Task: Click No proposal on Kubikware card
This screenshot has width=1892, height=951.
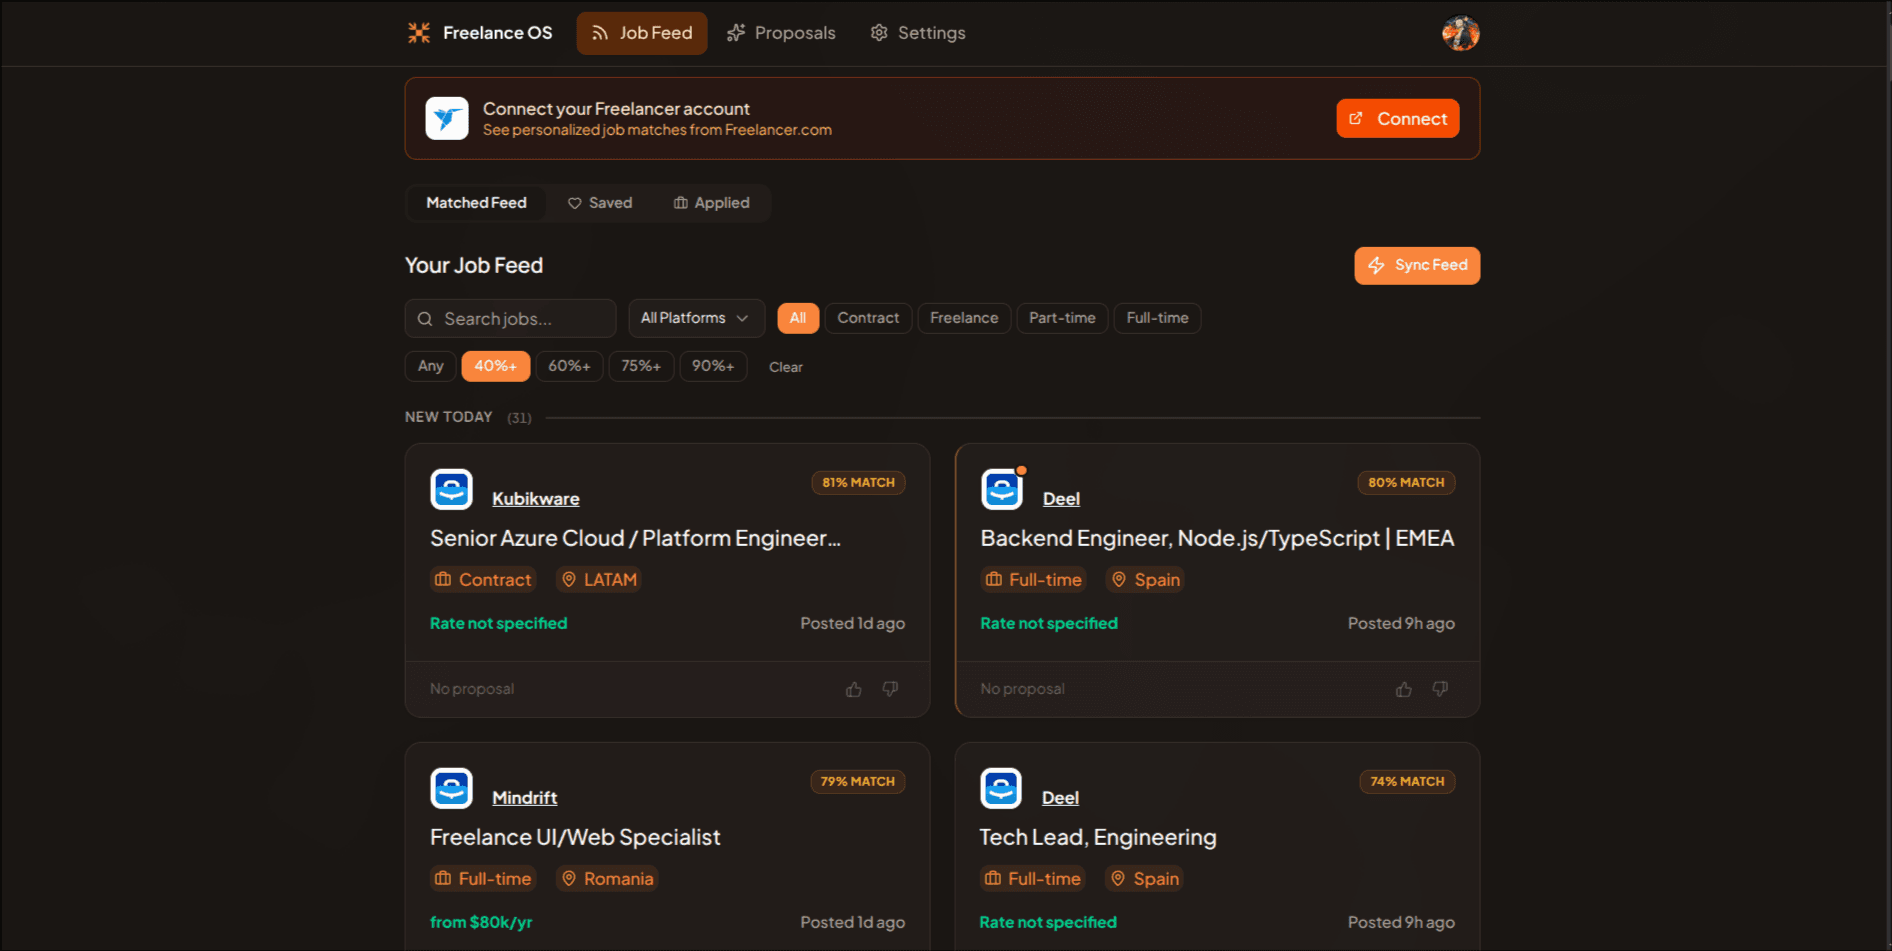Action: coord(472,689)
